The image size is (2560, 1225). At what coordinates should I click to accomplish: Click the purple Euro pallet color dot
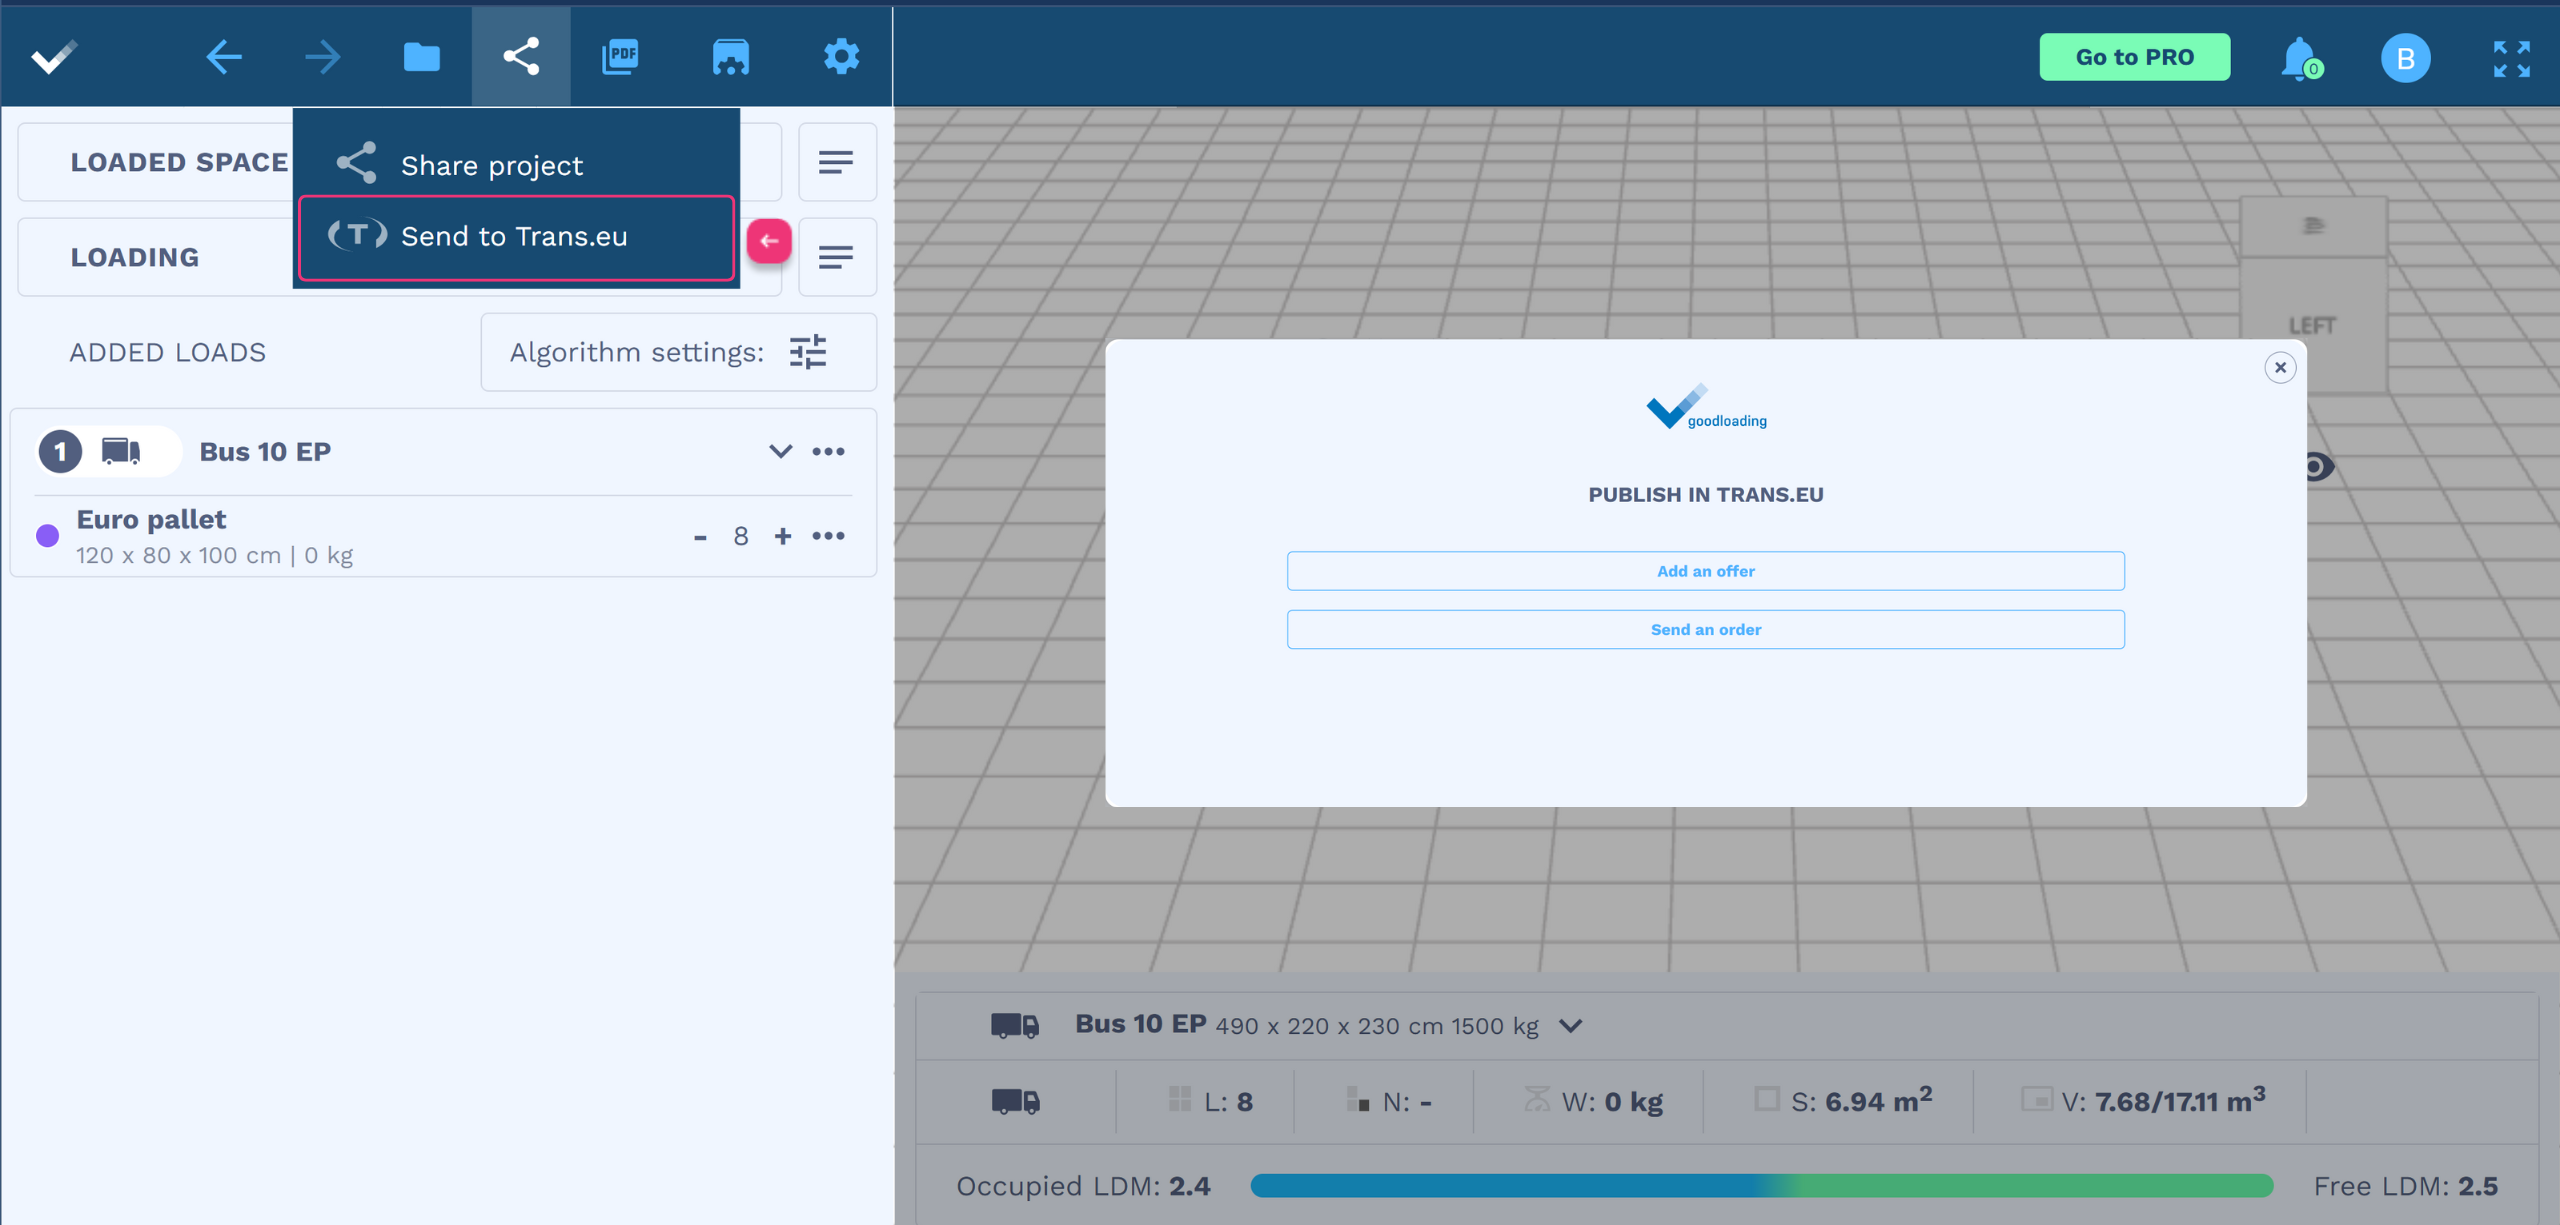pos(48,536)
